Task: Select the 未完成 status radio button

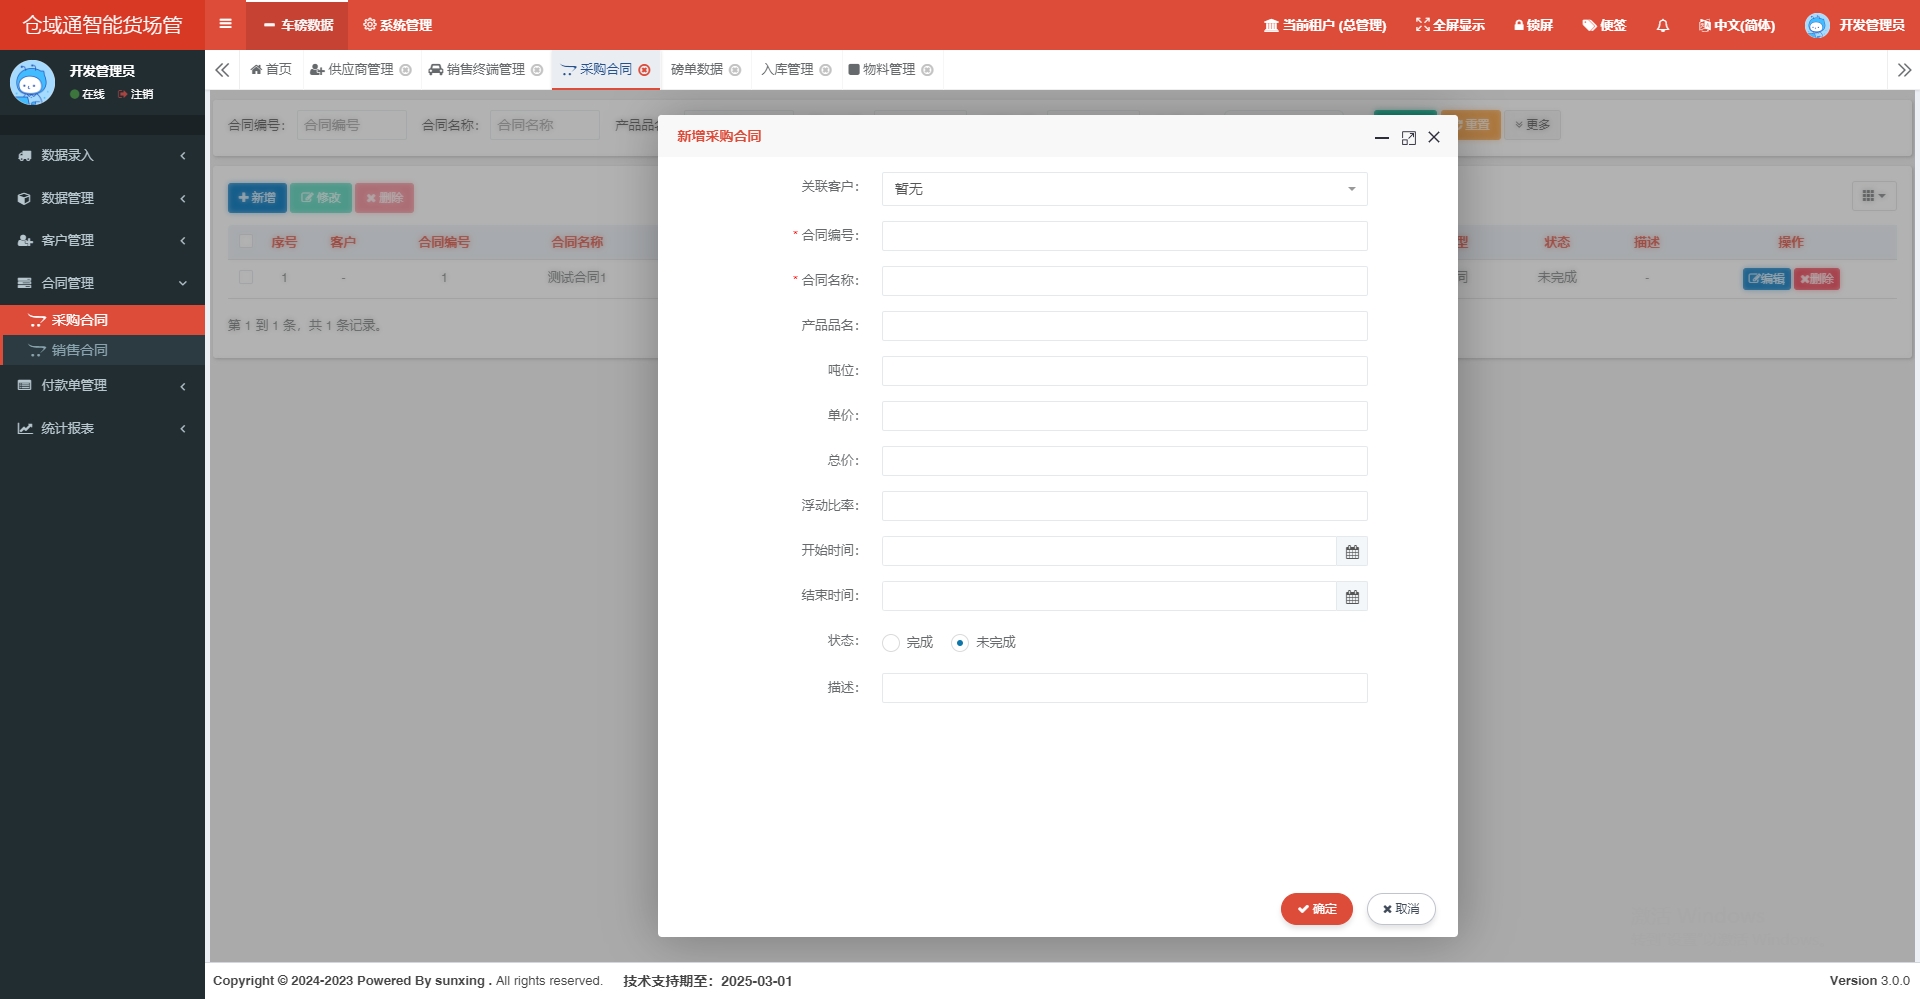Action: pyautogui.click(x=960, y=643)
